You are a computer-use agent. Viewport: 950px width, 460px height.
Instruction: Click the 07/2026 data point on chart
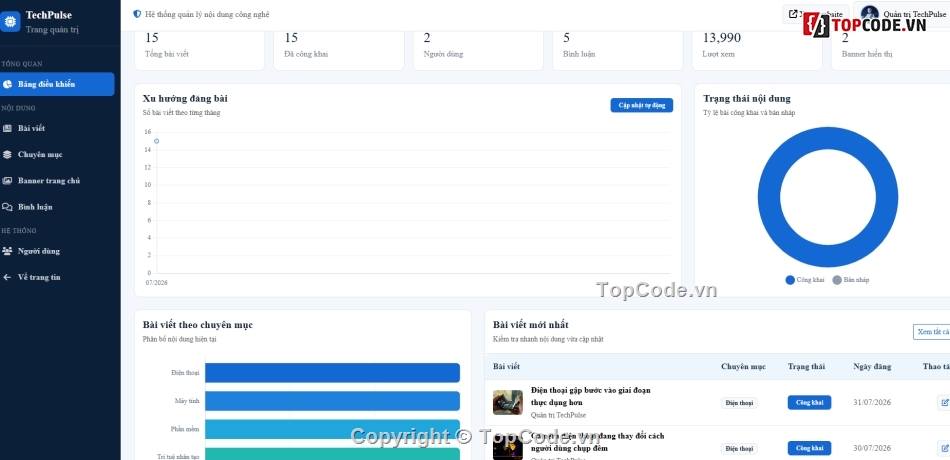click(156, 141)
